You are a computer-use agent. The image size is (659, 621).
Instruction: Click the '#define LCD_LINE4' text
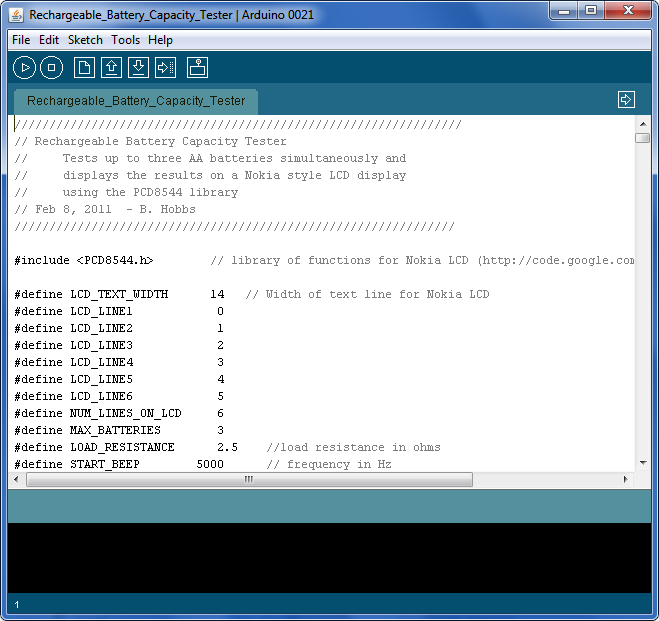point(74,362)
